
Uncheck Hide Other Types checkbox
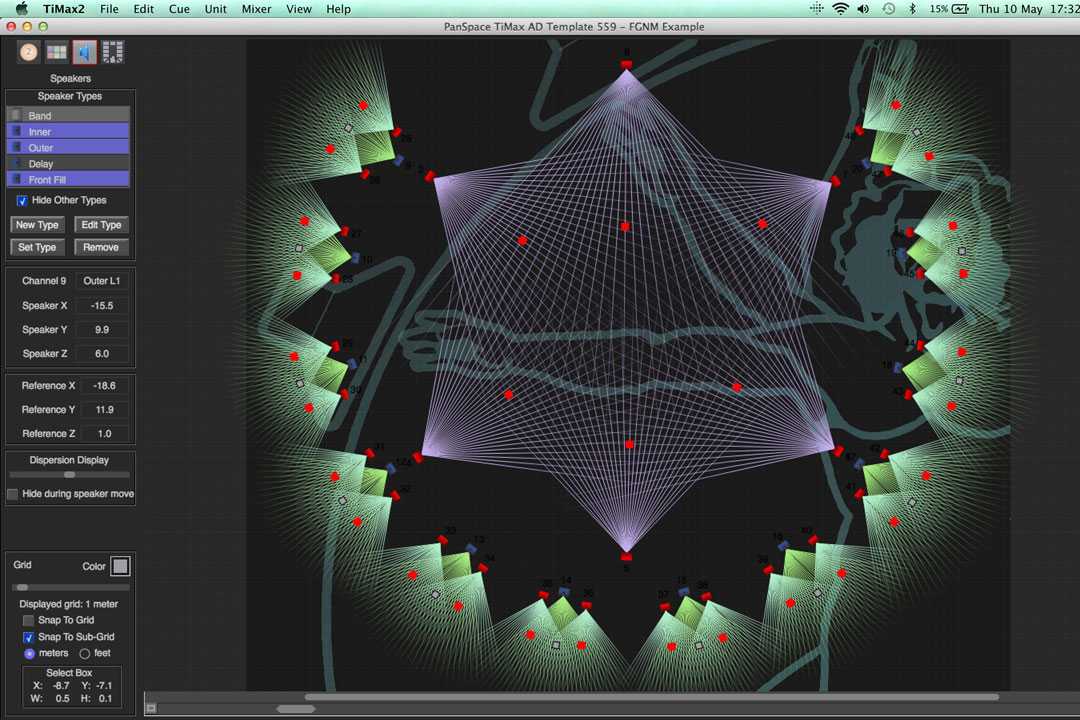(22, 201)
